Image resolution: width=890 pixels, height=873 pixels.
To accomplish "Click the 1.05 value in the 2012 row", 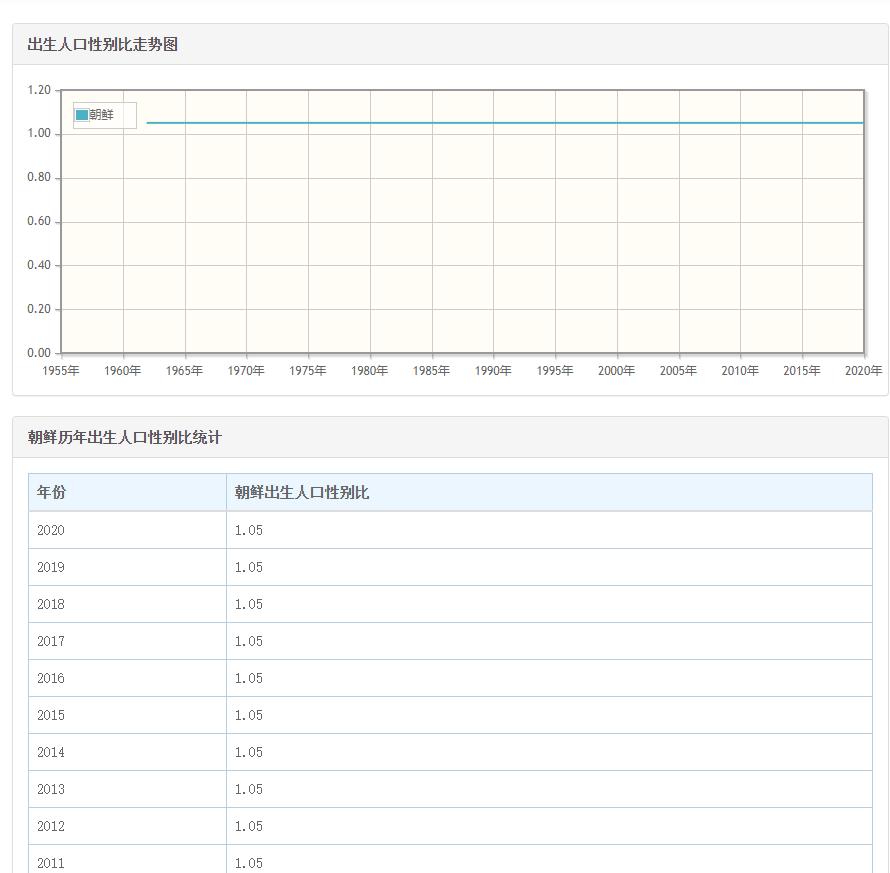I will pyautogui.click(x=249, y=826).
